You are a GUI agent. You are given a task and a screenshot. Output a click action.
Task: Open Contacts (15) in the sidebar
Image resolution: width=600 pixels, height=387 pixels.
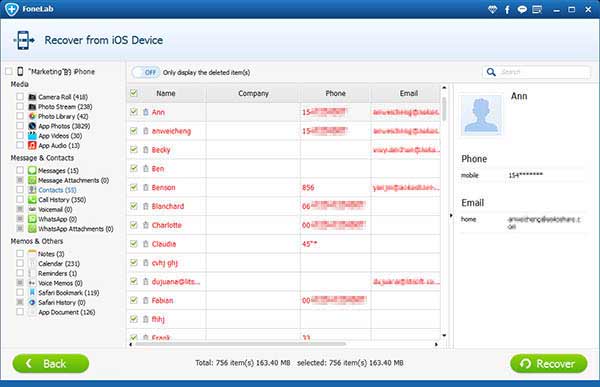click(57, 190)
